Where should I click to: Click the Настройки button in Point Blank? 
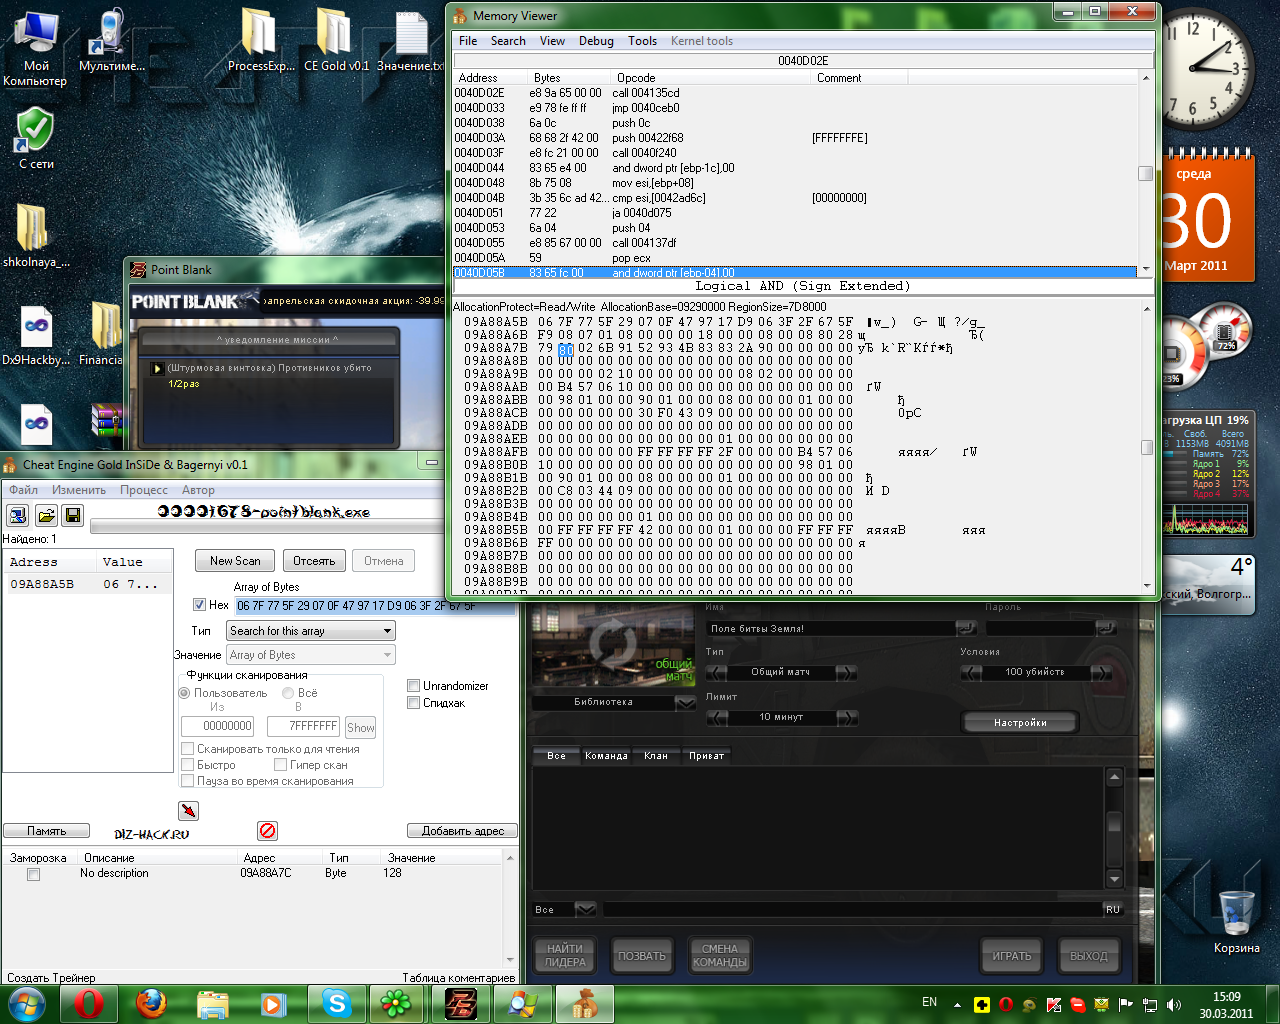pyautogui.click(x=1020, y=722)
